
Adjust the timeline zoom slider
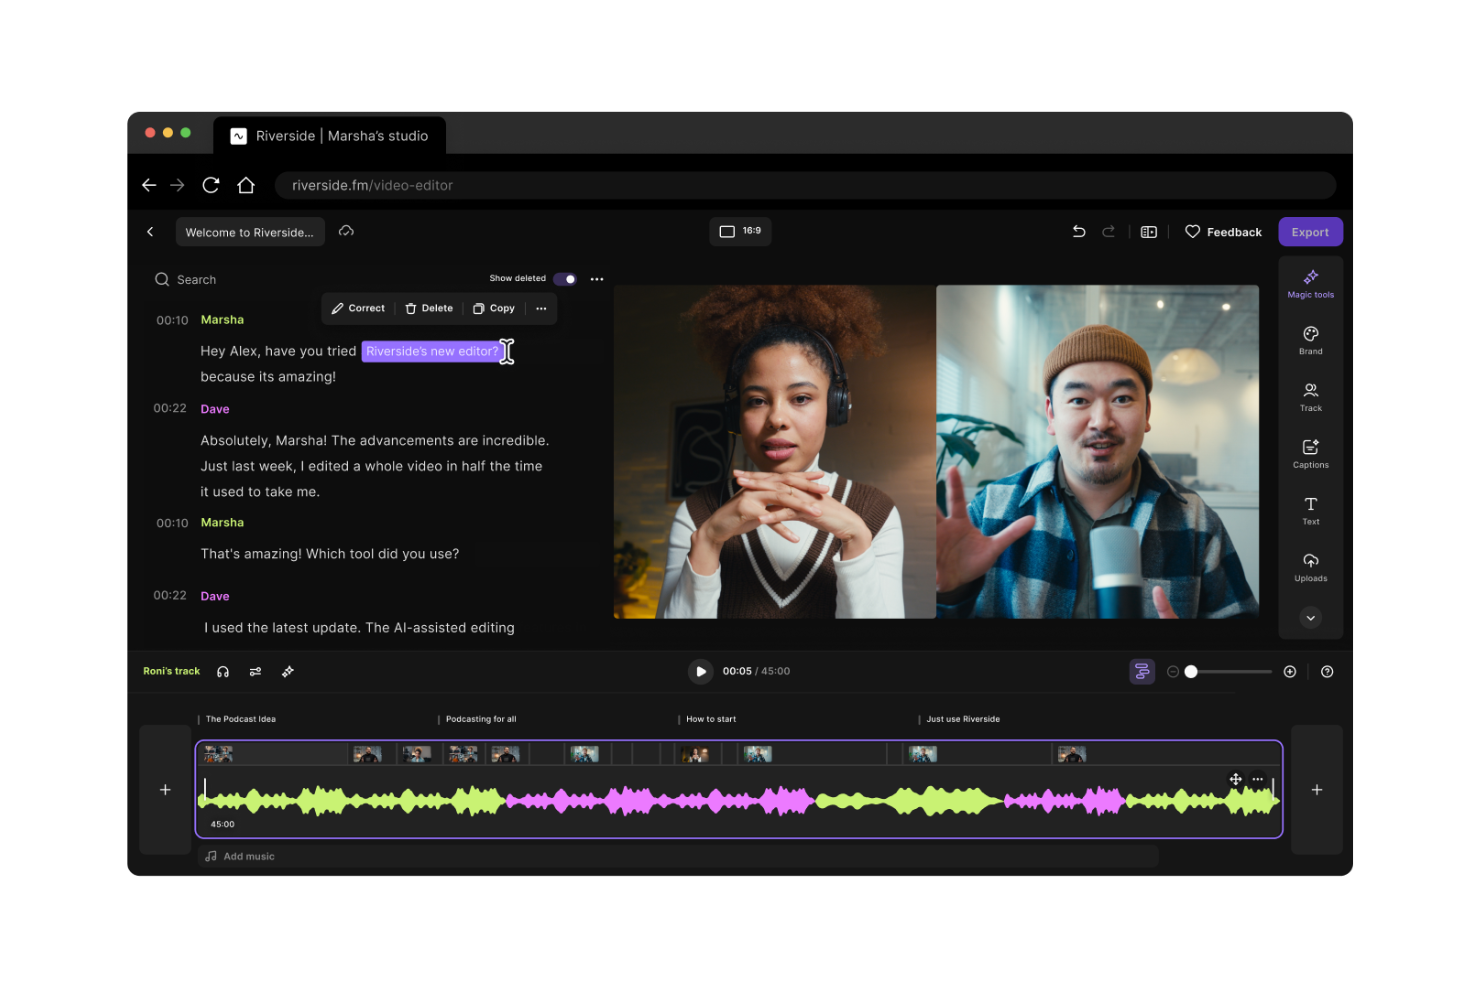(1191, 671)
